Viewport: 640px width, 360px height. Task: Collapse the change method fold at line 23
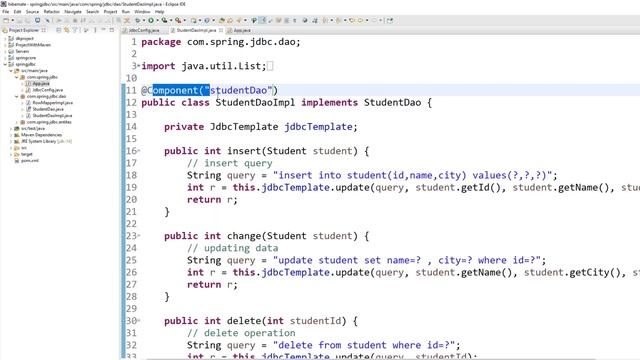tap(139, 236)
